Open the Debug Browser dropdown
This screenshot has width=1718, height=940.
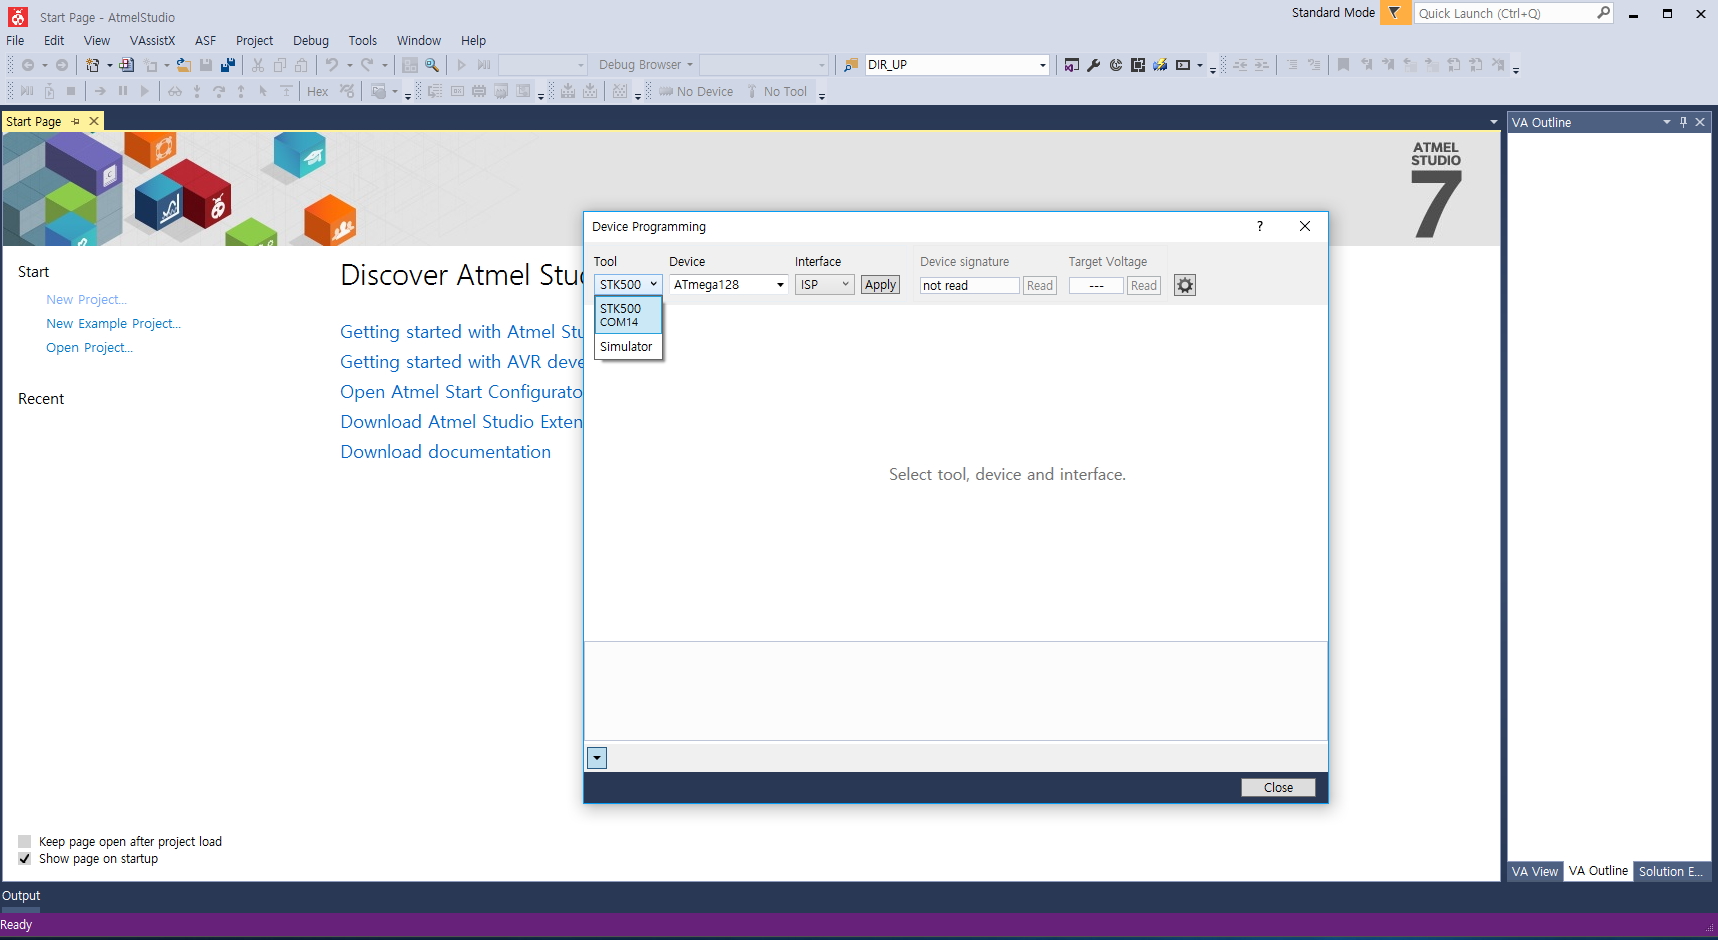(645, 65)
